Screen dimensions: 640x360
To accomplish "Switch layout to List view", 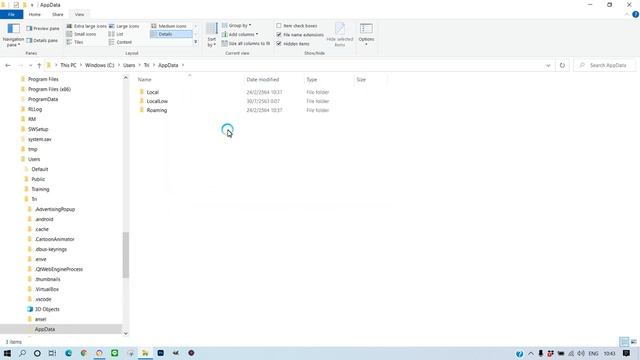I will (x=116, y=34).
